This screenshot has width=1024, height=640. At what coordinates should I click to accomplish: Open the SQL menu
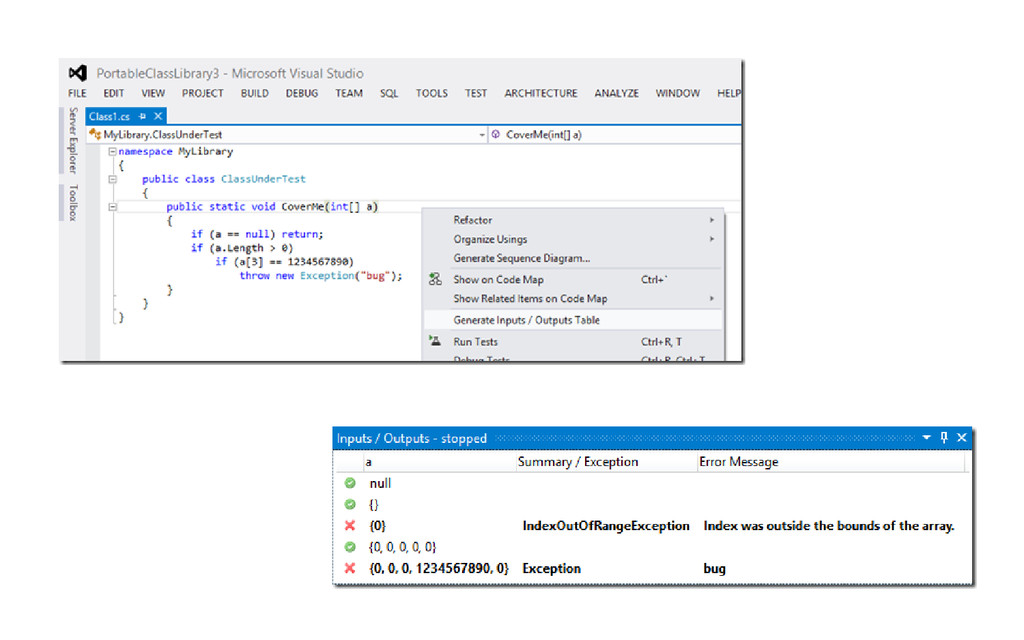389,93
